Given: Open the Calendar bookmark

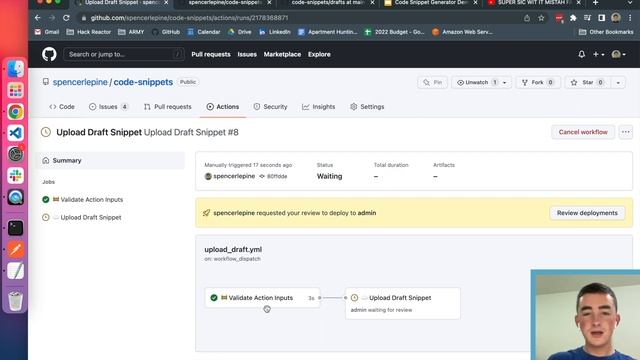Looking at the screenshot, I should point(204,32).
